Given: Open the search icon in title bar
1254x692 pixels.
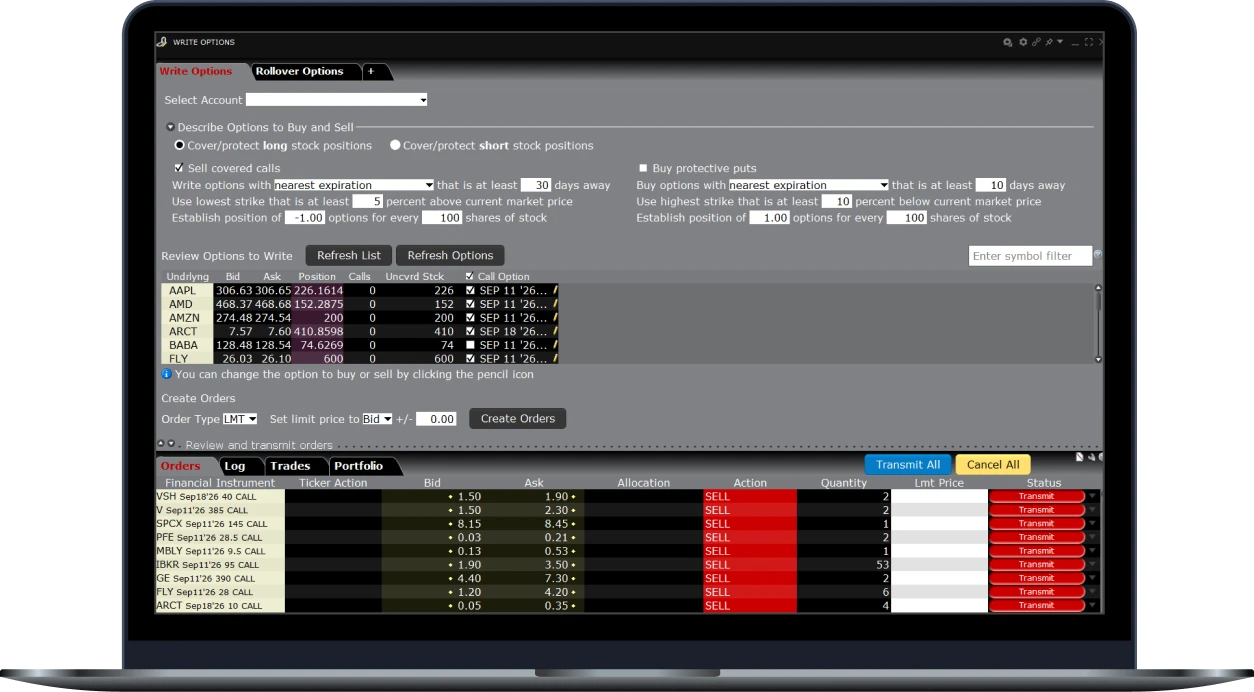Looking at the screenshot, I should pyautogui.click(x=1008, y=42).
